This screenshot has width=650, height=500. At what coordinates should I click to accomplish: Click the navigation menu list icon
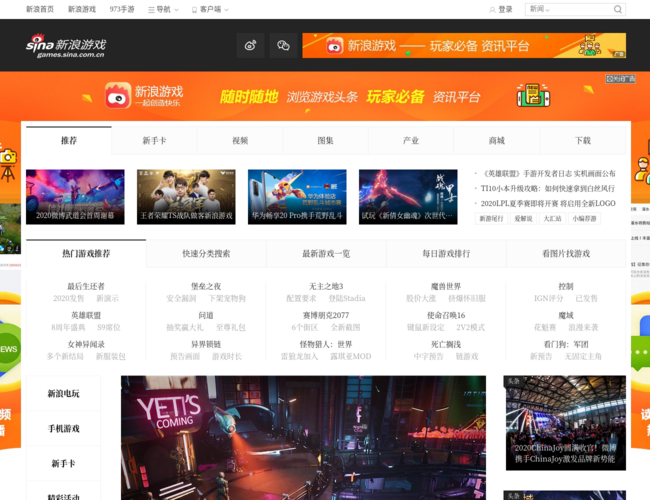(x=151, y=10)
